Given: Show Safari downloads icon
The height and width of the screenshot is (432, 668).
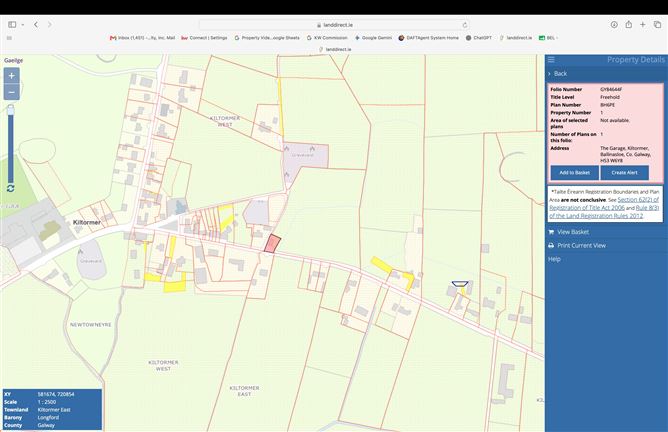Looking at the screenshot, I should [614, 25].
